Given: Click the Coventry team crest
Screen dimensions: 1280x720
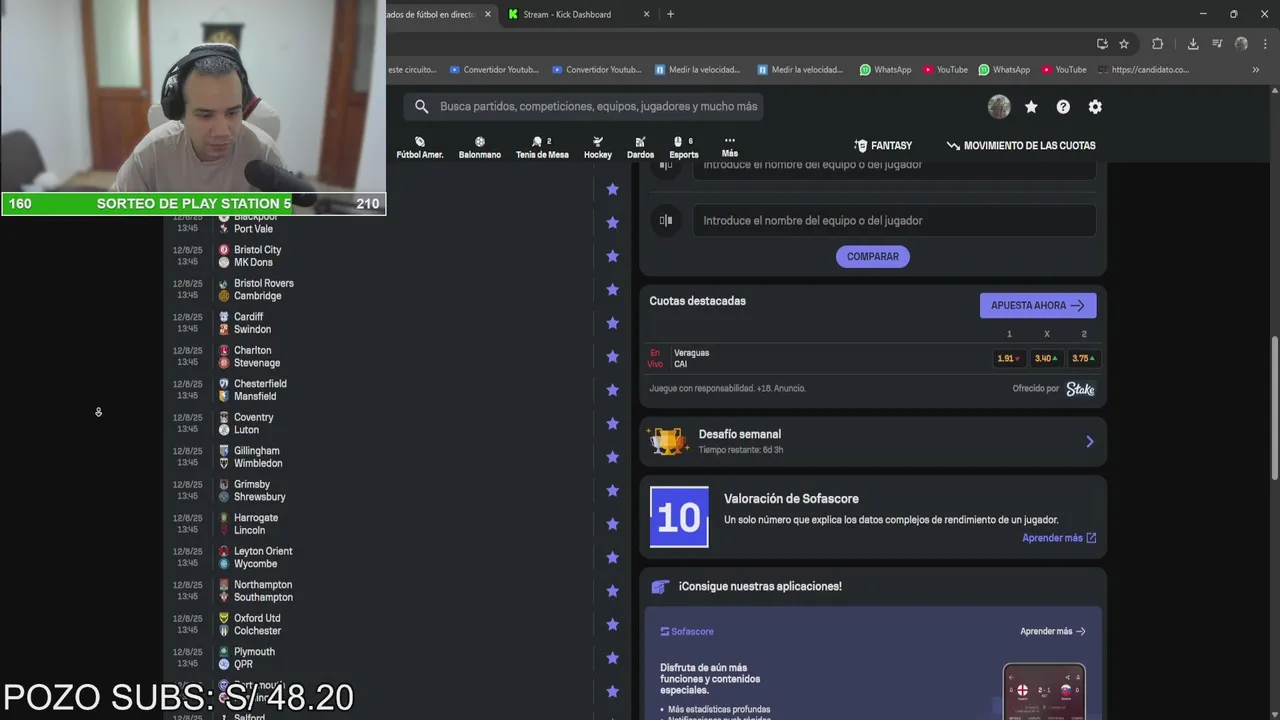Looking at the screenshot, I should coord(224,417).
